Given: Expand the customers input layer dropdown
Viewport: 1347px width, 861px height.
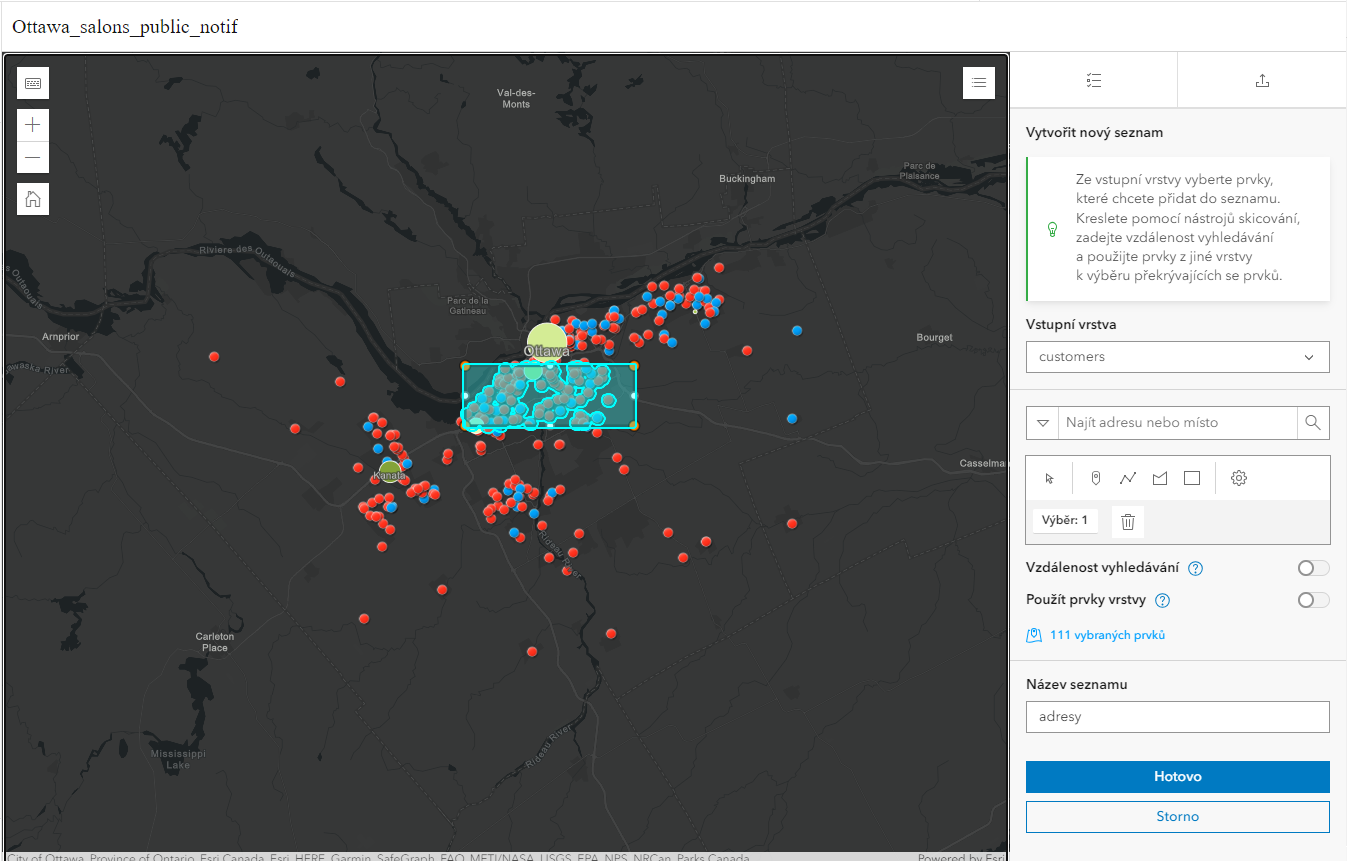Looking at the screenshot, I should (x=1178, y=357).
